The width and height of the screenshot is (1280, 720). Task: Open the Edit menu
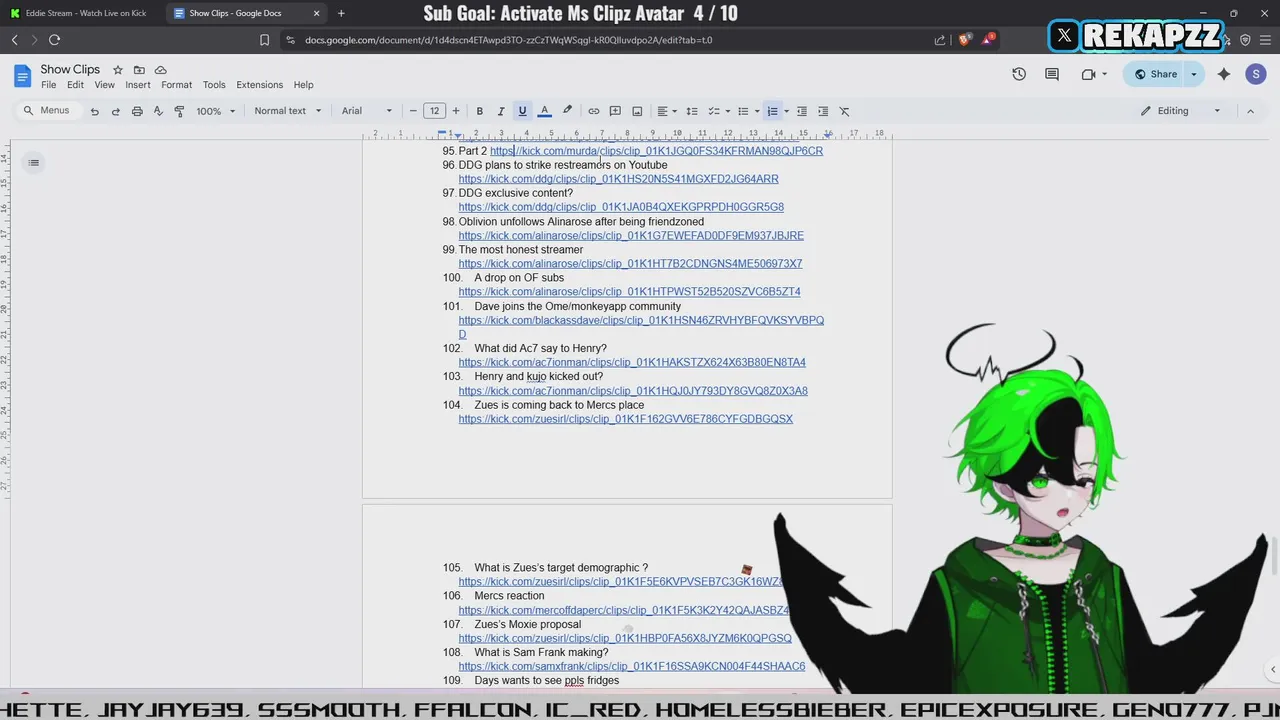pyautogui.click(x=75, y=85)
